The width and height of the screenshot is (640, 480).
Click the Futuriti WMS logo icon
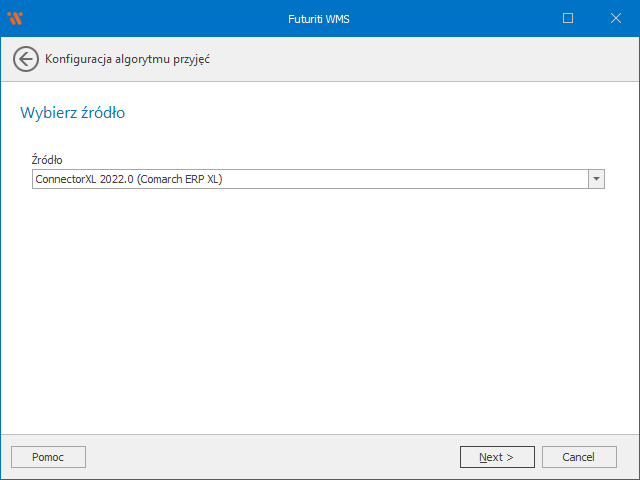click(x=15, y=18)
